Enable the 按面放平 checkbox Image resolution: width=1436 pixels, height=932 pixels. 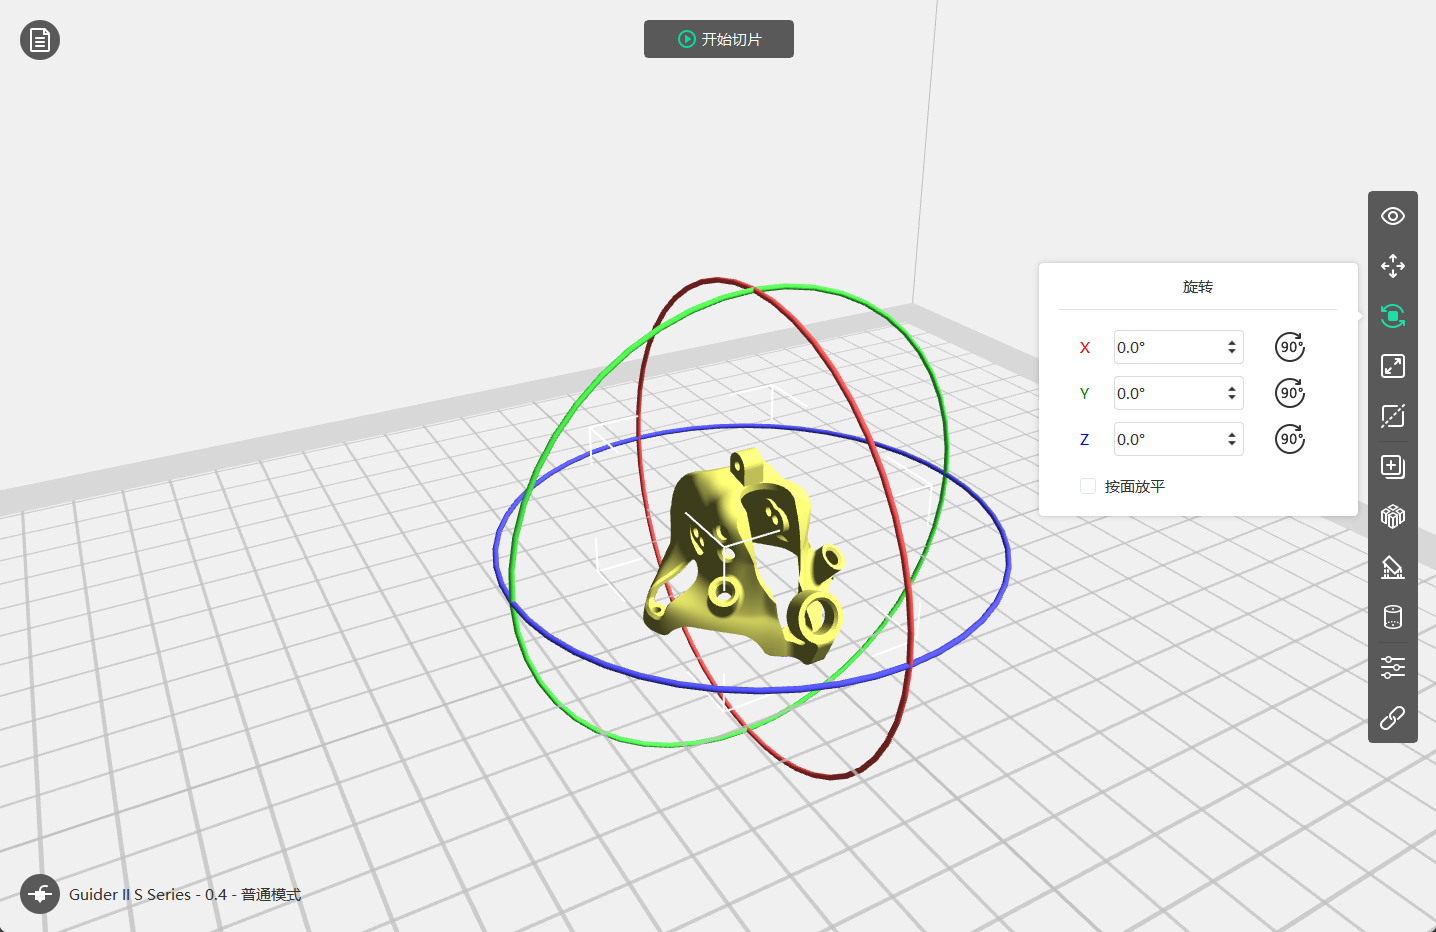1088,486
